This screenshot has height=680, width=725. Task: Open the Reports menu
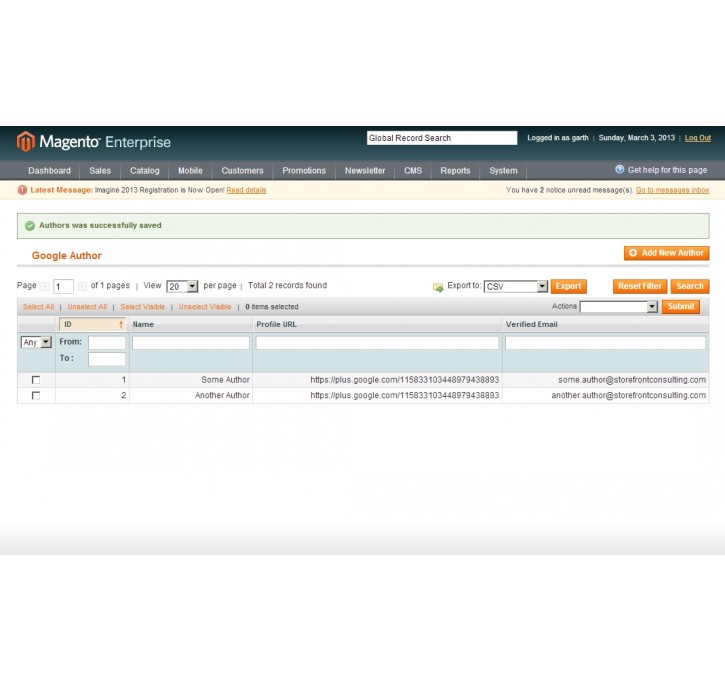click(x=455, y=171)
